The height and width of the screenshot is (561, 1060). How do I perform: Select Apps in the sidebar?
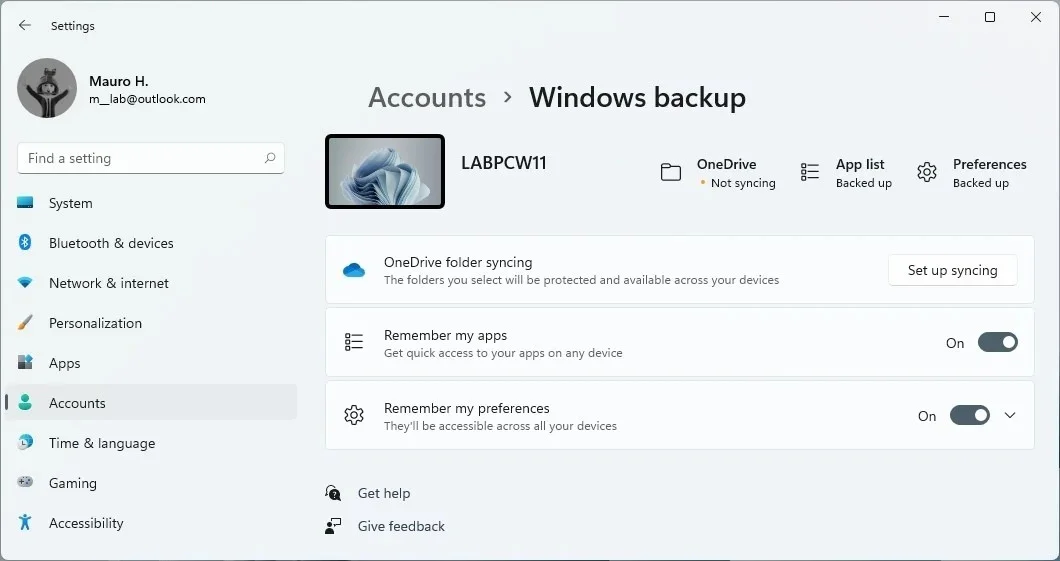(x=64, y=363)
